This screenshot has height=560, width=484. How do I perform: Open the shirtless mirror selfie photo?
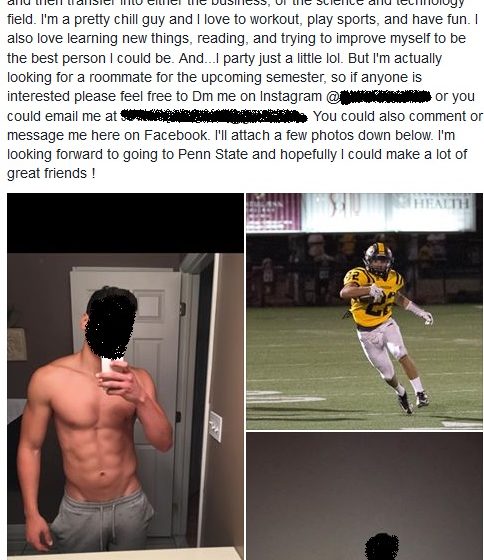pos(125,376)
